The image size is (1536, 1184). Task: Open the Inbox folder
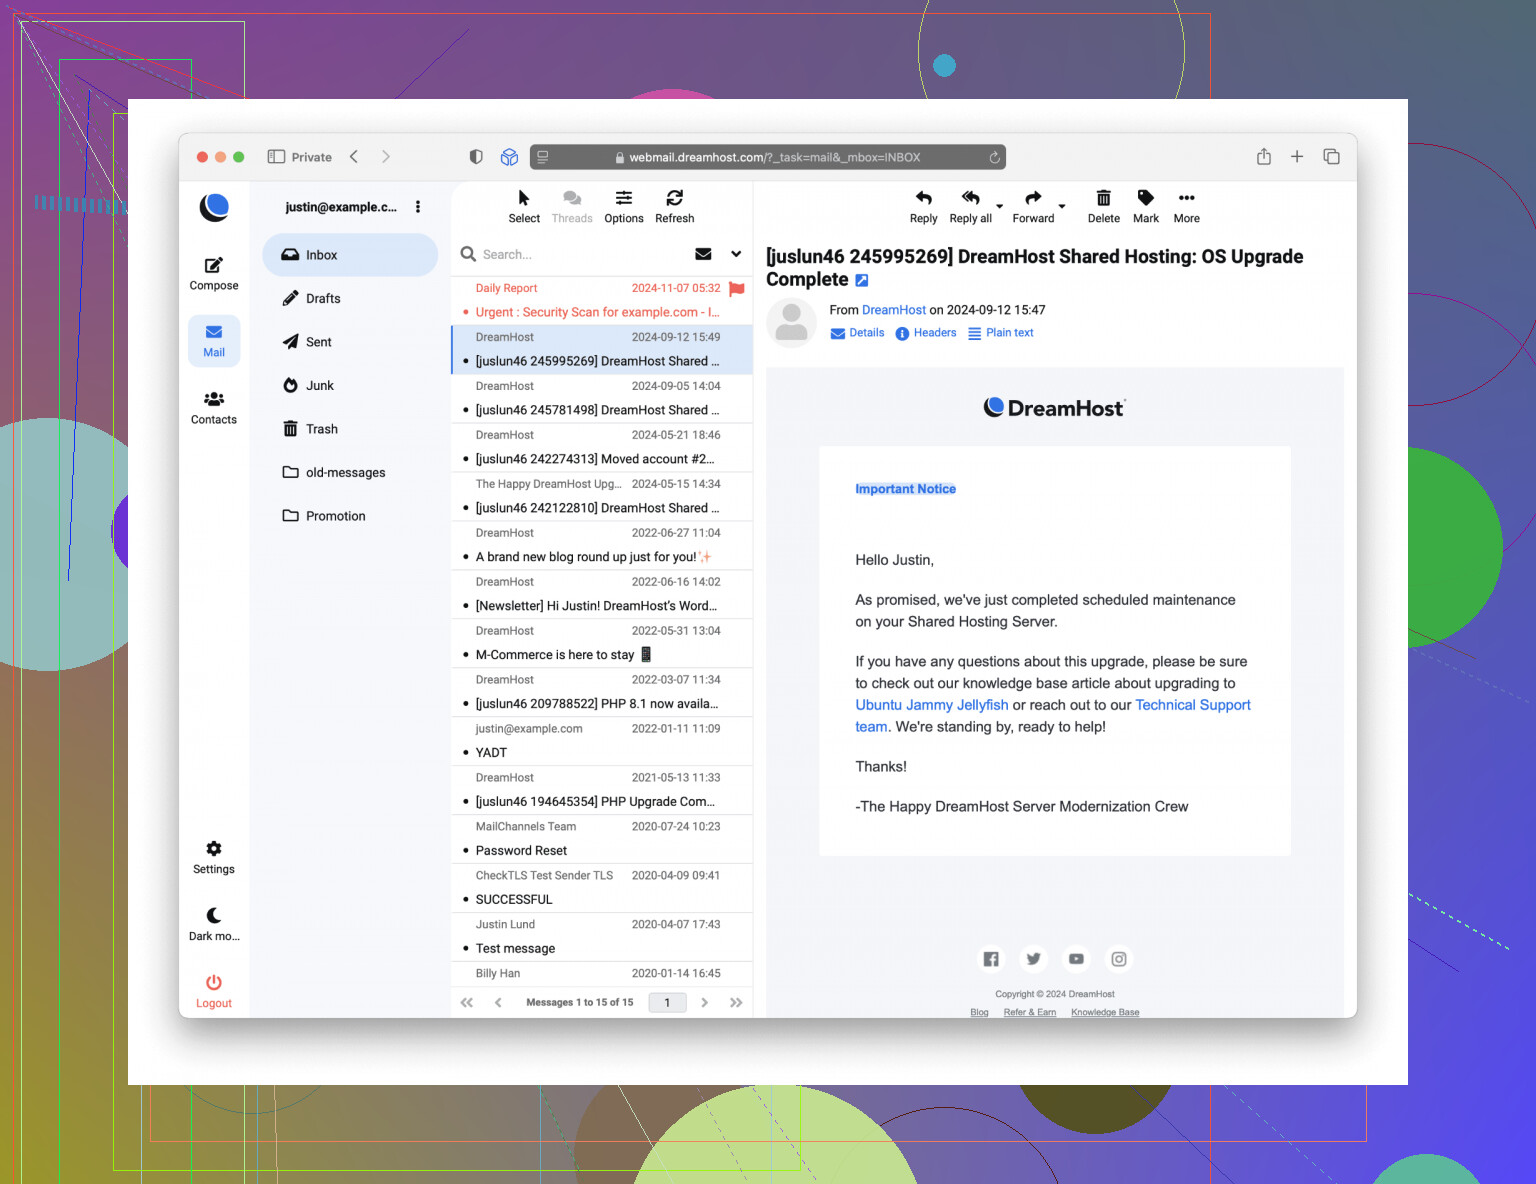pos(350,255)
